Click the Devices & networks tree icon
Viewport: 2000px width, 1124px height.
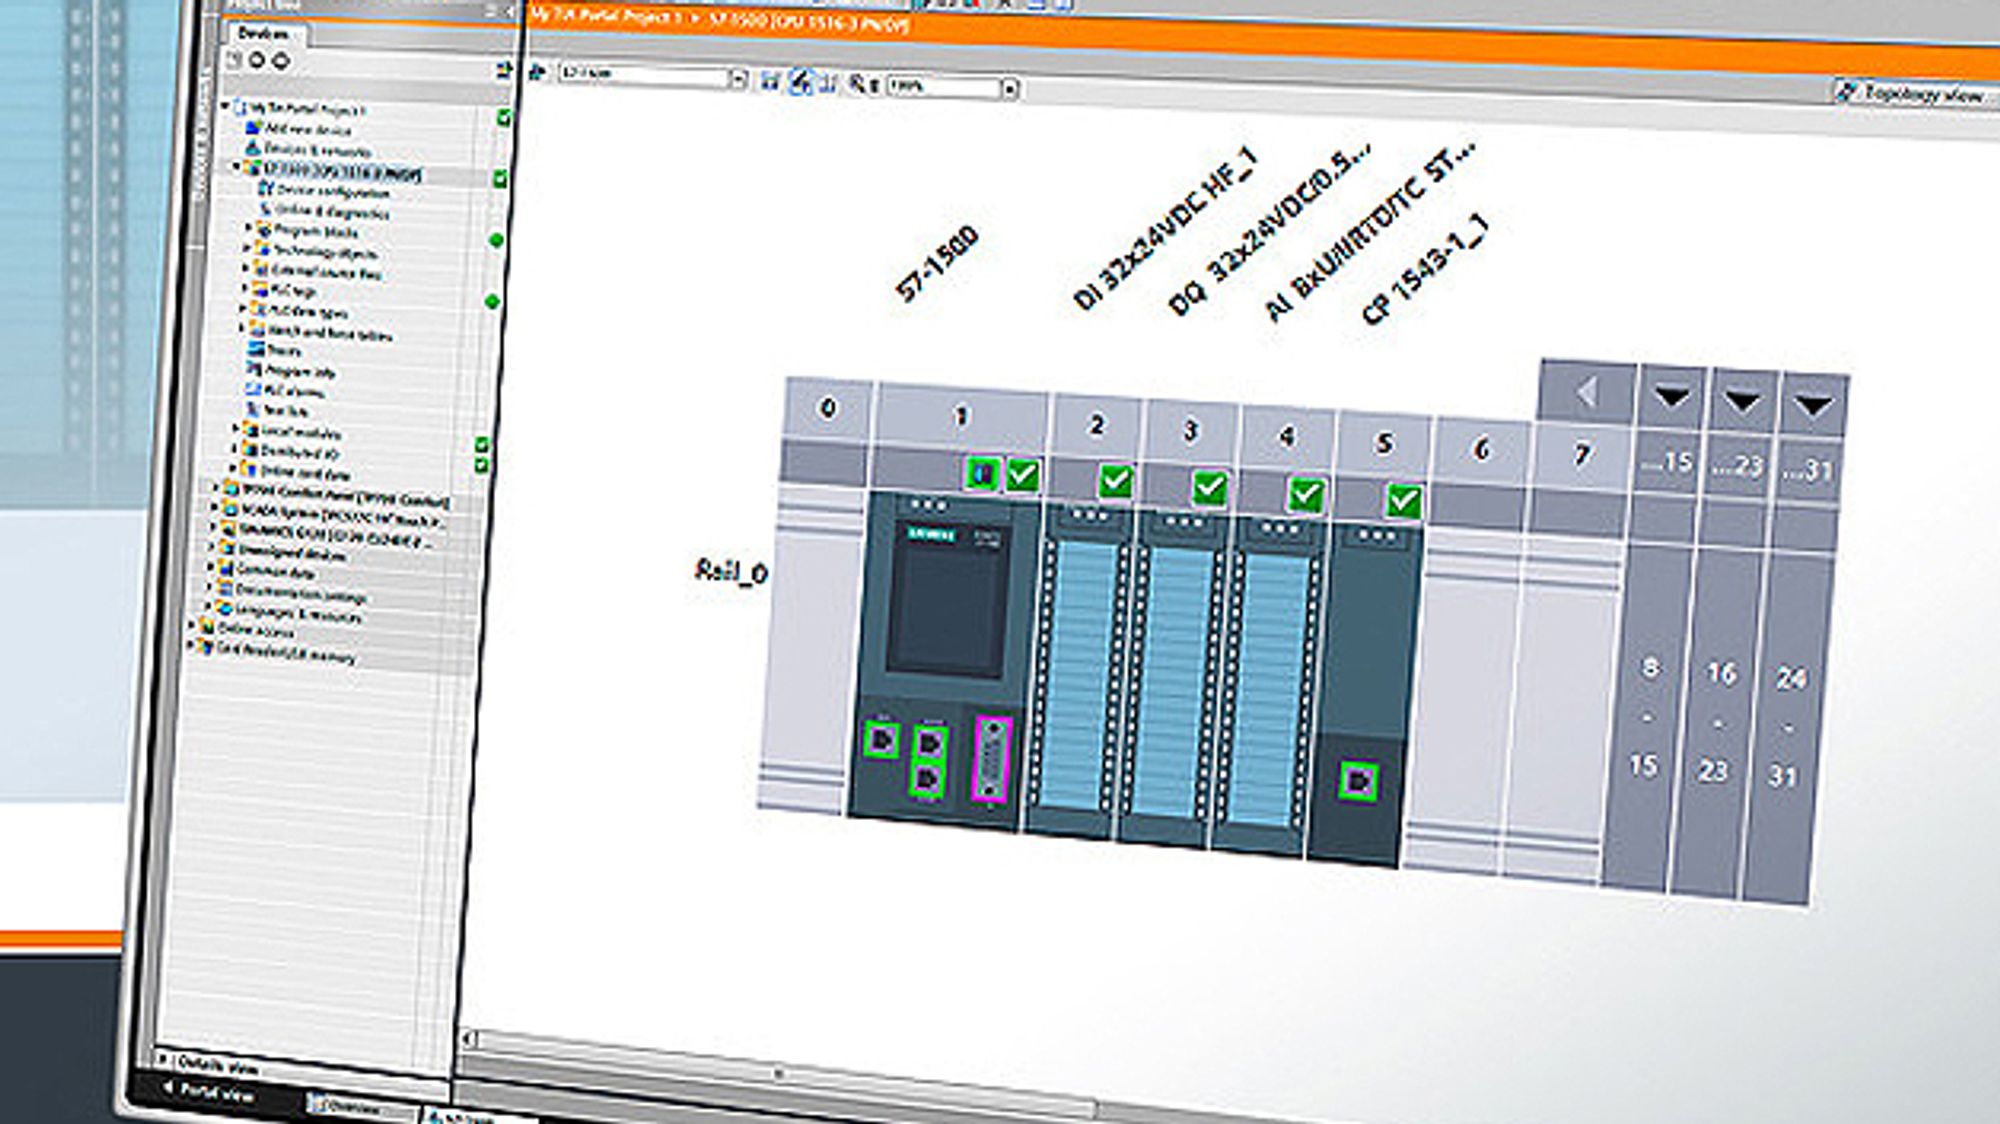[254, 147]
